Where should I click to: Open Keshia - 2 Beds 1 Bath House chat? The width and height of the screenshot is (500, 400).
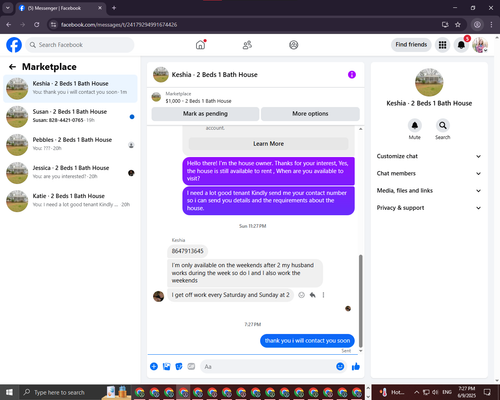pos(70,88)
